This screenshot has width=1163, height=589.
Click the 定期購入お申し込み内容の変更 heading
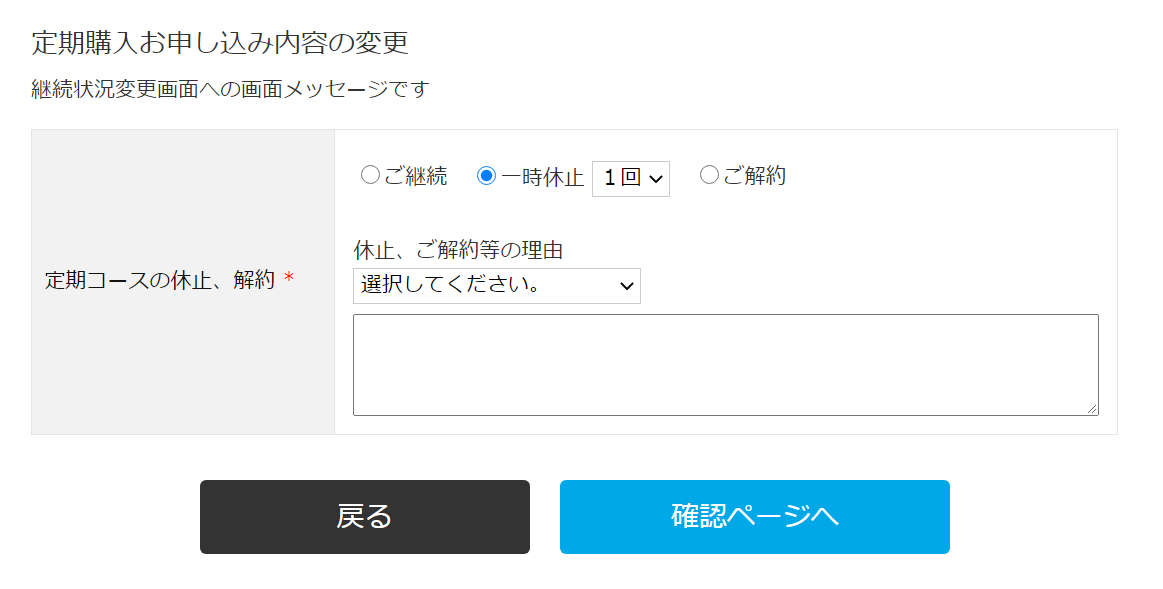click(x=220, y=43)
